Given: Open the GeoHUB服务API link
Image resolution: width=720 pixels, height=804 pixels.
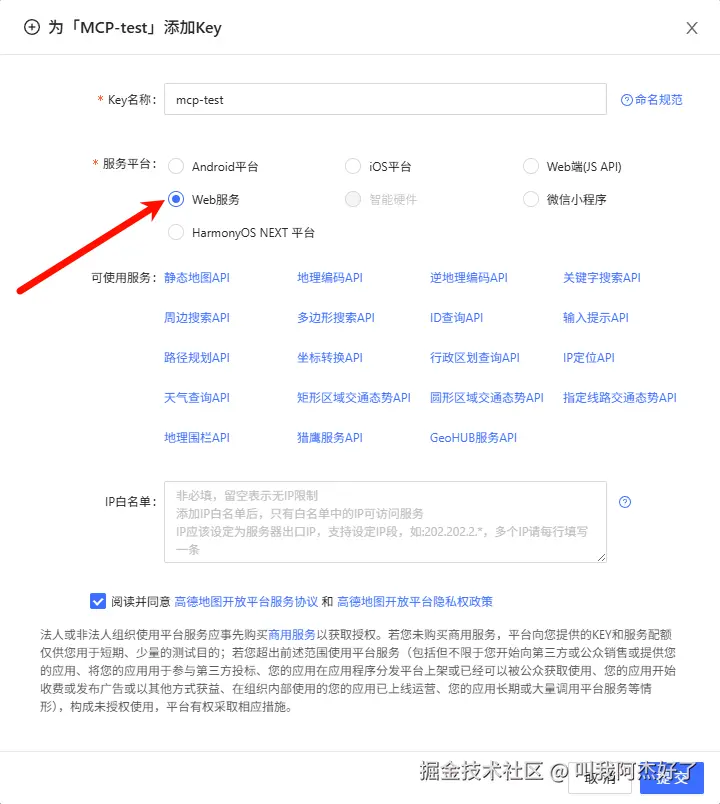Looking at the screenshot, I should point(473,438).
